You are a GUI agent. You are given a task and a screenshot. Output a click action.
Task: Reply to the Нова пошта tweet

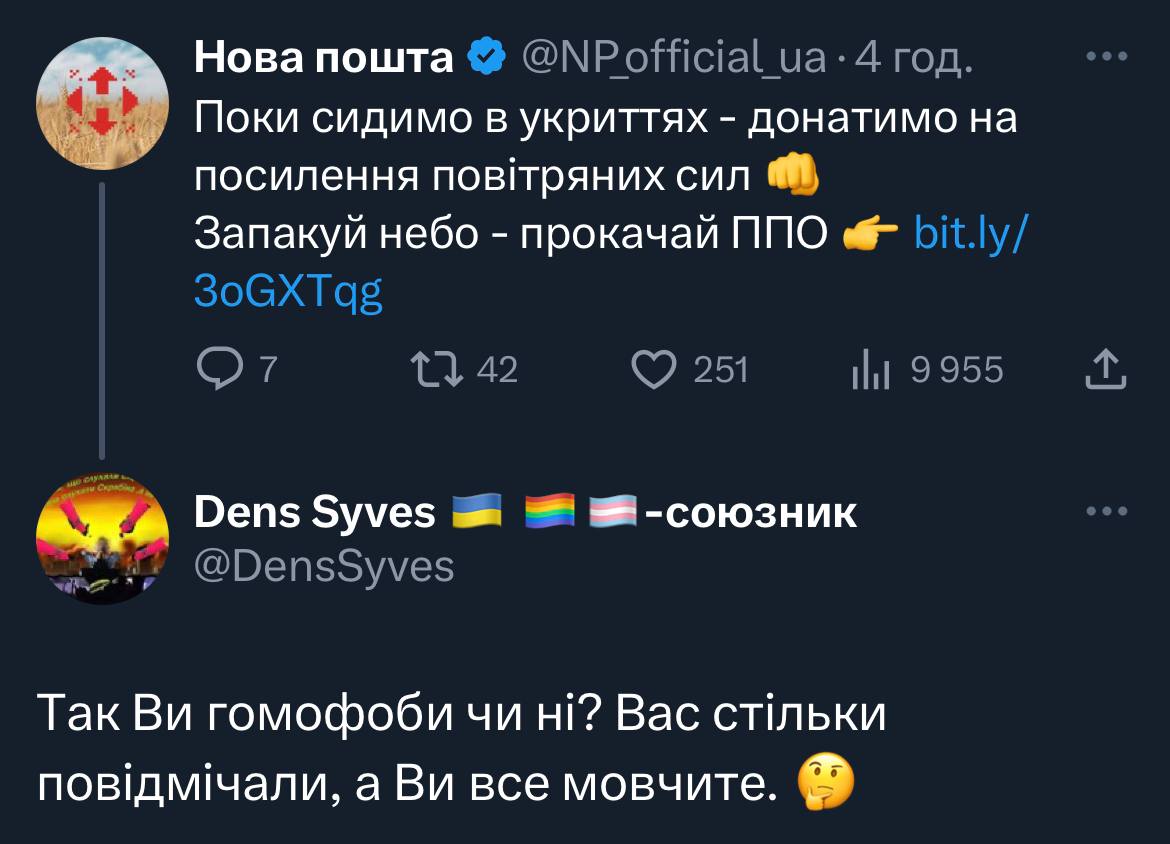[x=214, y=371]
